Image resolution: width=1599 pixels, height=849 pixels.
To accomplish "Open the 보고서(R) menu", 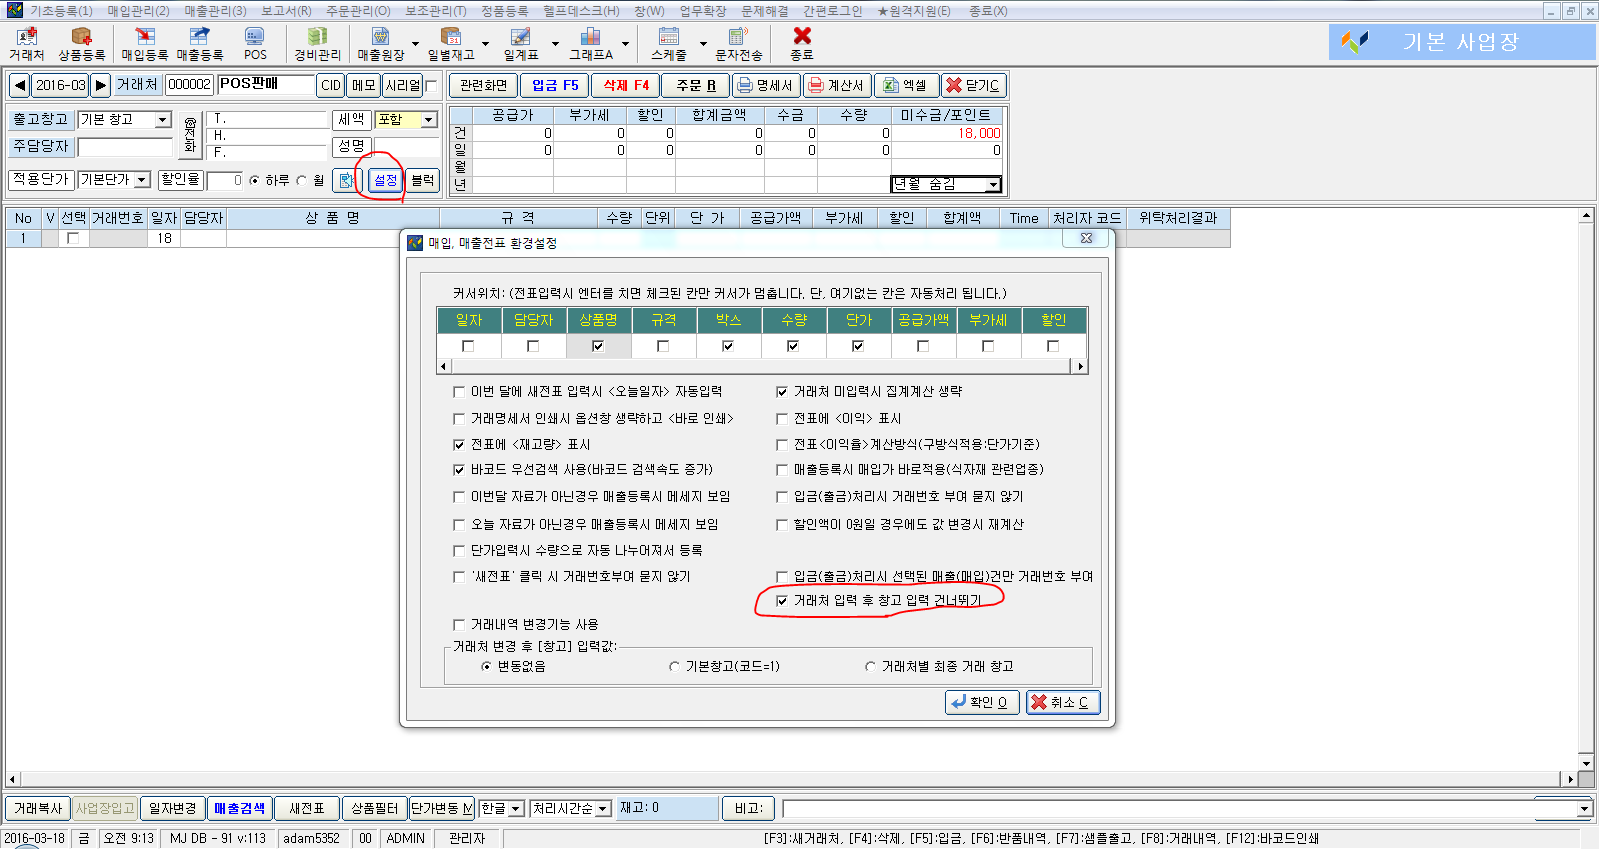I will [x=287, y=11].
